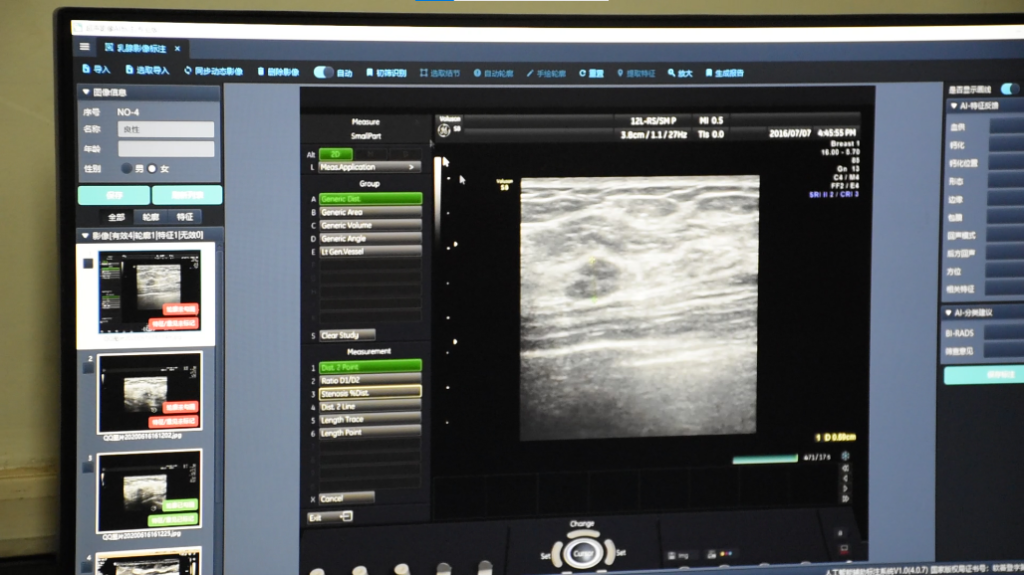Switch to the 轮廓 tab

click(150, 216)
